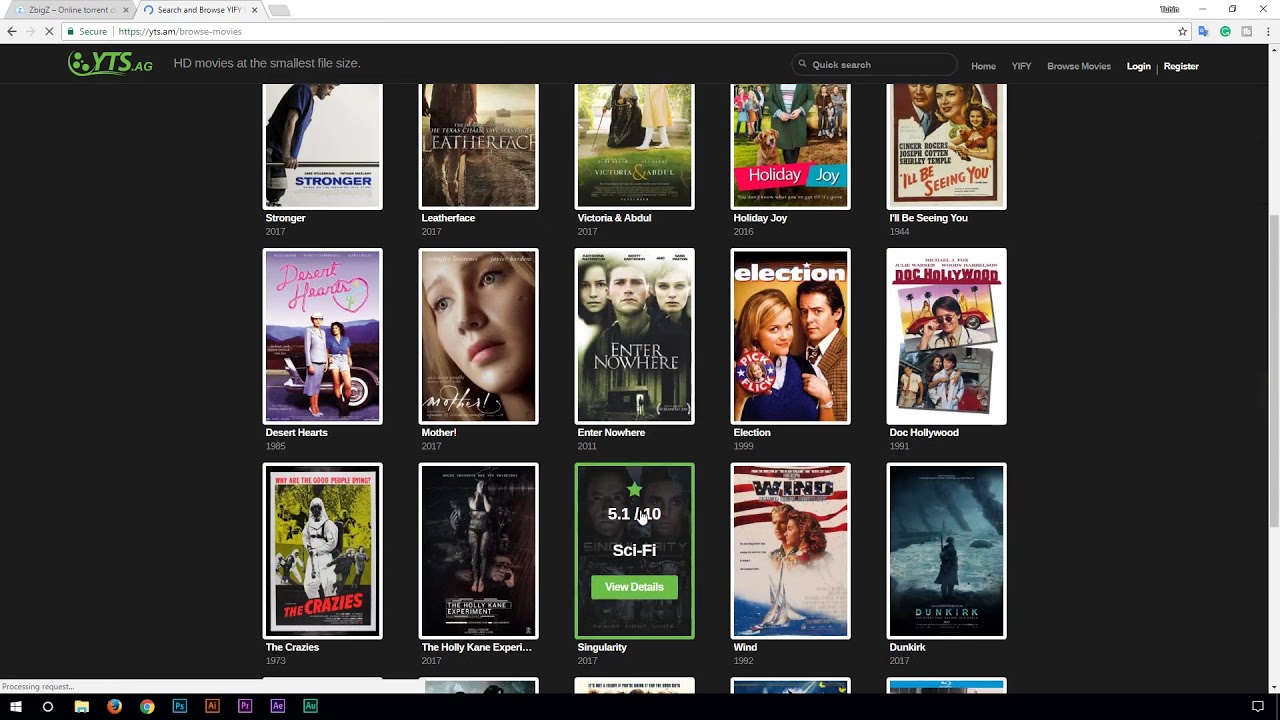The width and height of the screenshot is (1280, 720).
Task: Go to the Home page link
Action: point(983,66)
